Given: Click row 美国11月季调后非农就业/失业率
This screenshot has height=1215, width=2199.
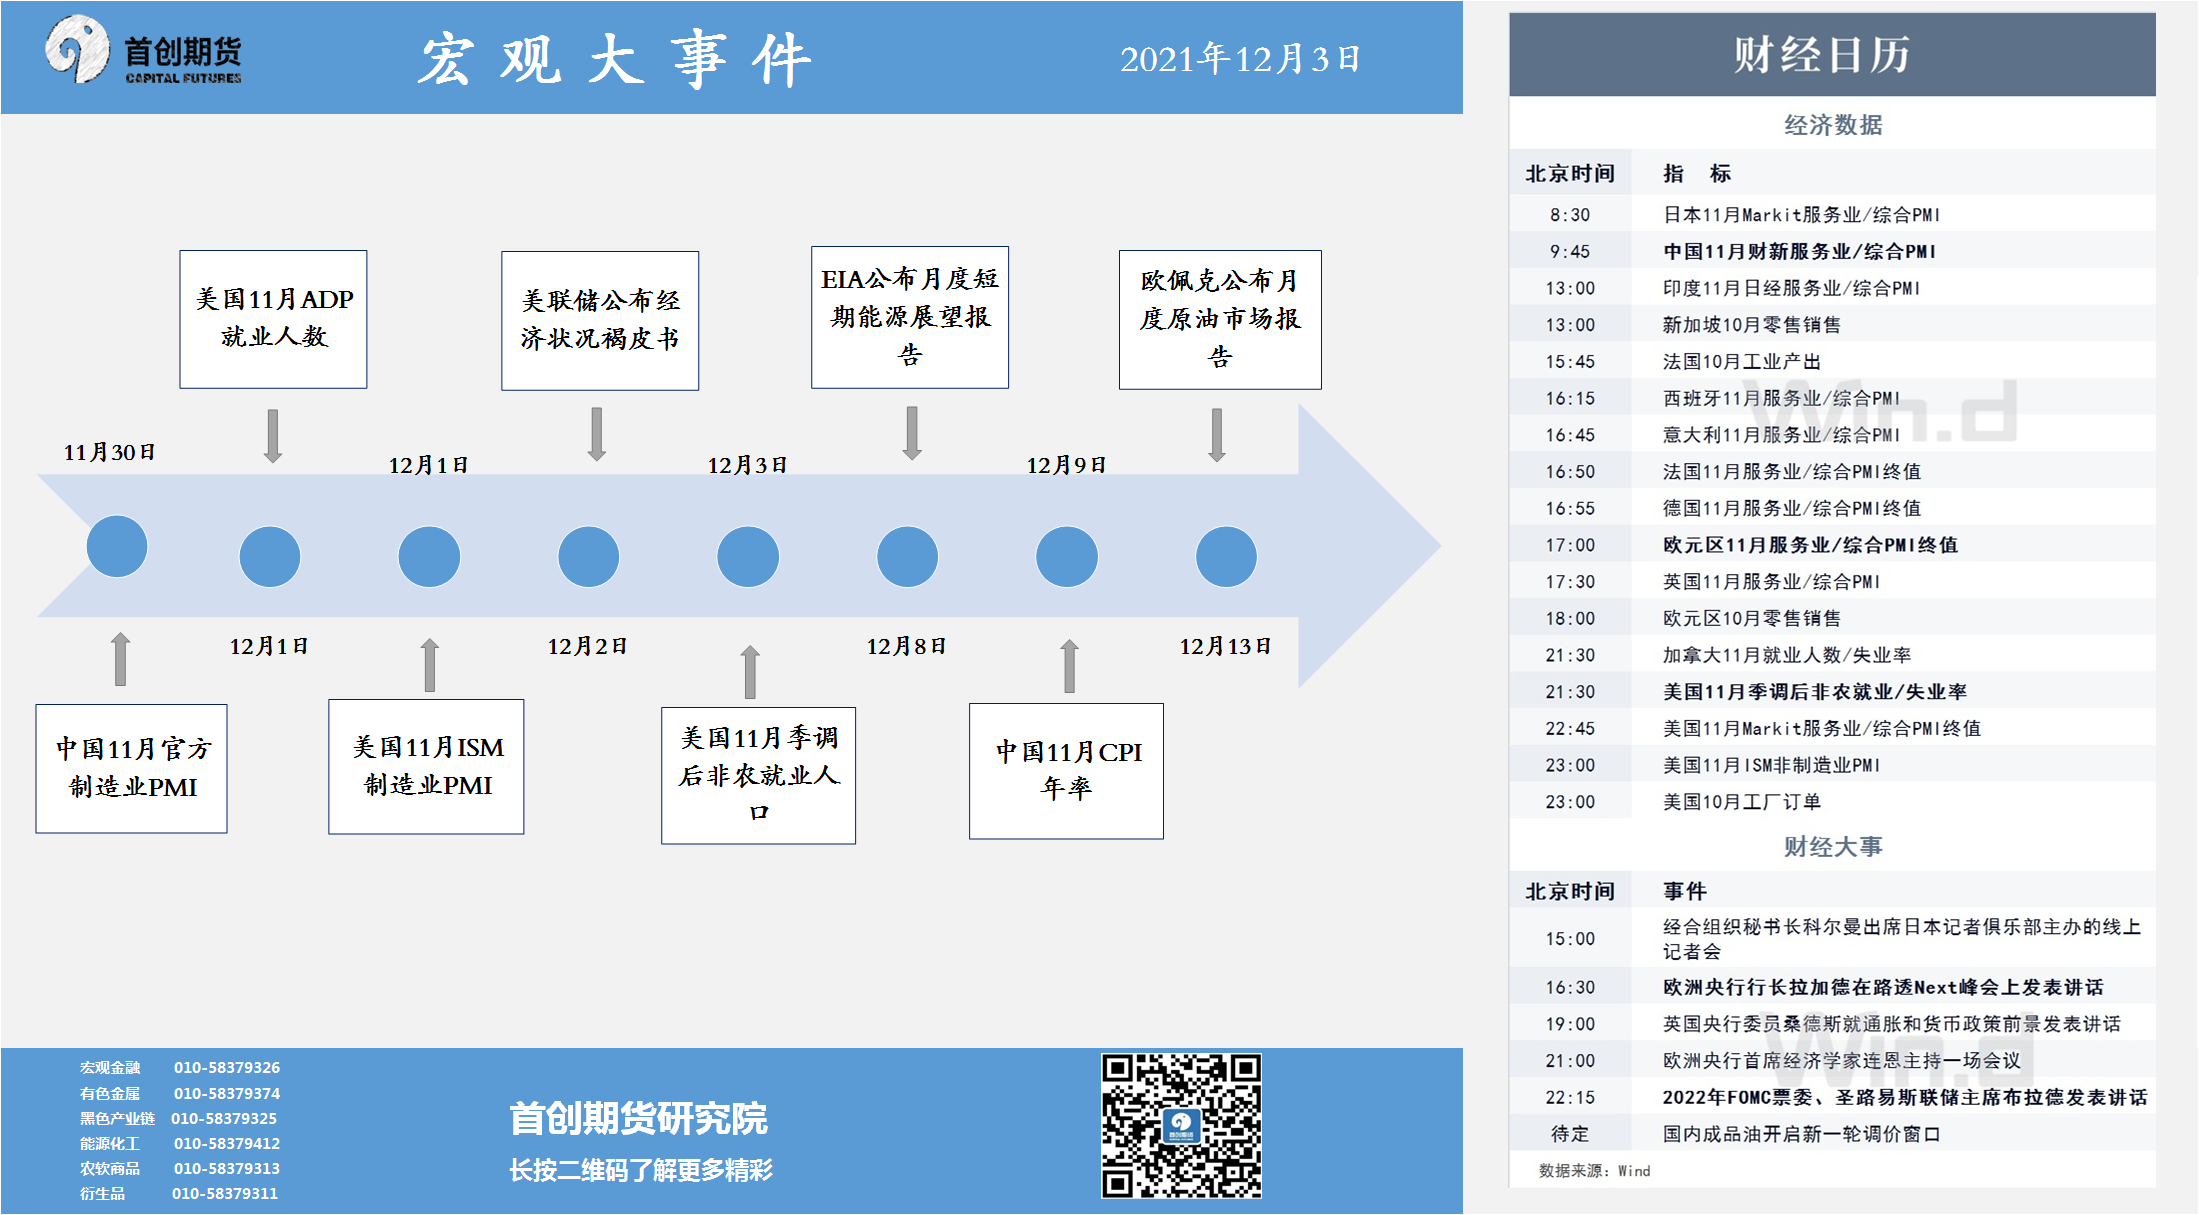Looking at the screenshot, I should [1832, 692].
